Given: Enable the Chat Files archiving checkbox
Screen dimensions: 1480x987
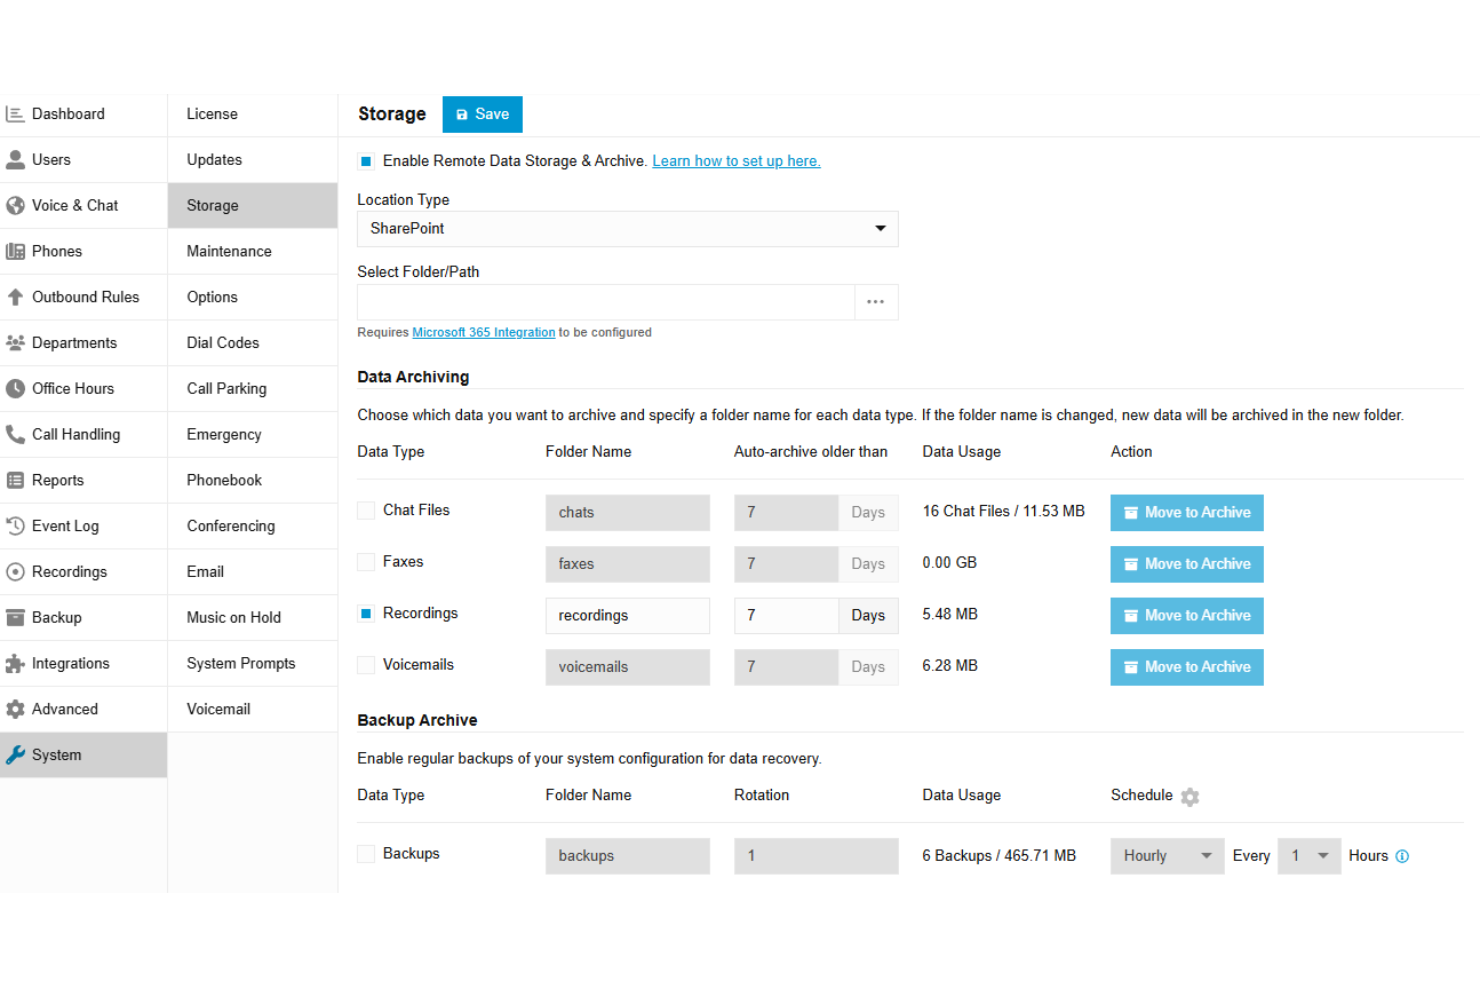Looking at the screenshot, I should pyautogui.click(x=365, y=510).
